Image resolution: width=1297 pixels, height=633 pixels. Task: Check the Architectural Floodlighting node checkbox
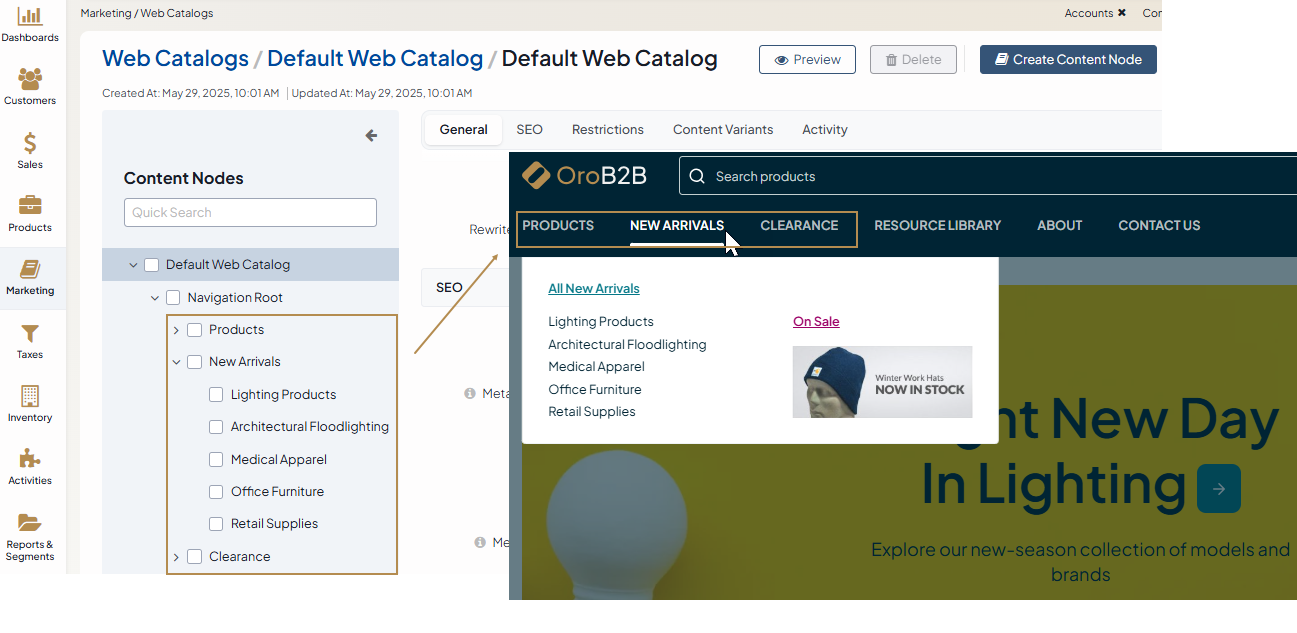pyautogui.click(x=216, y=427)
